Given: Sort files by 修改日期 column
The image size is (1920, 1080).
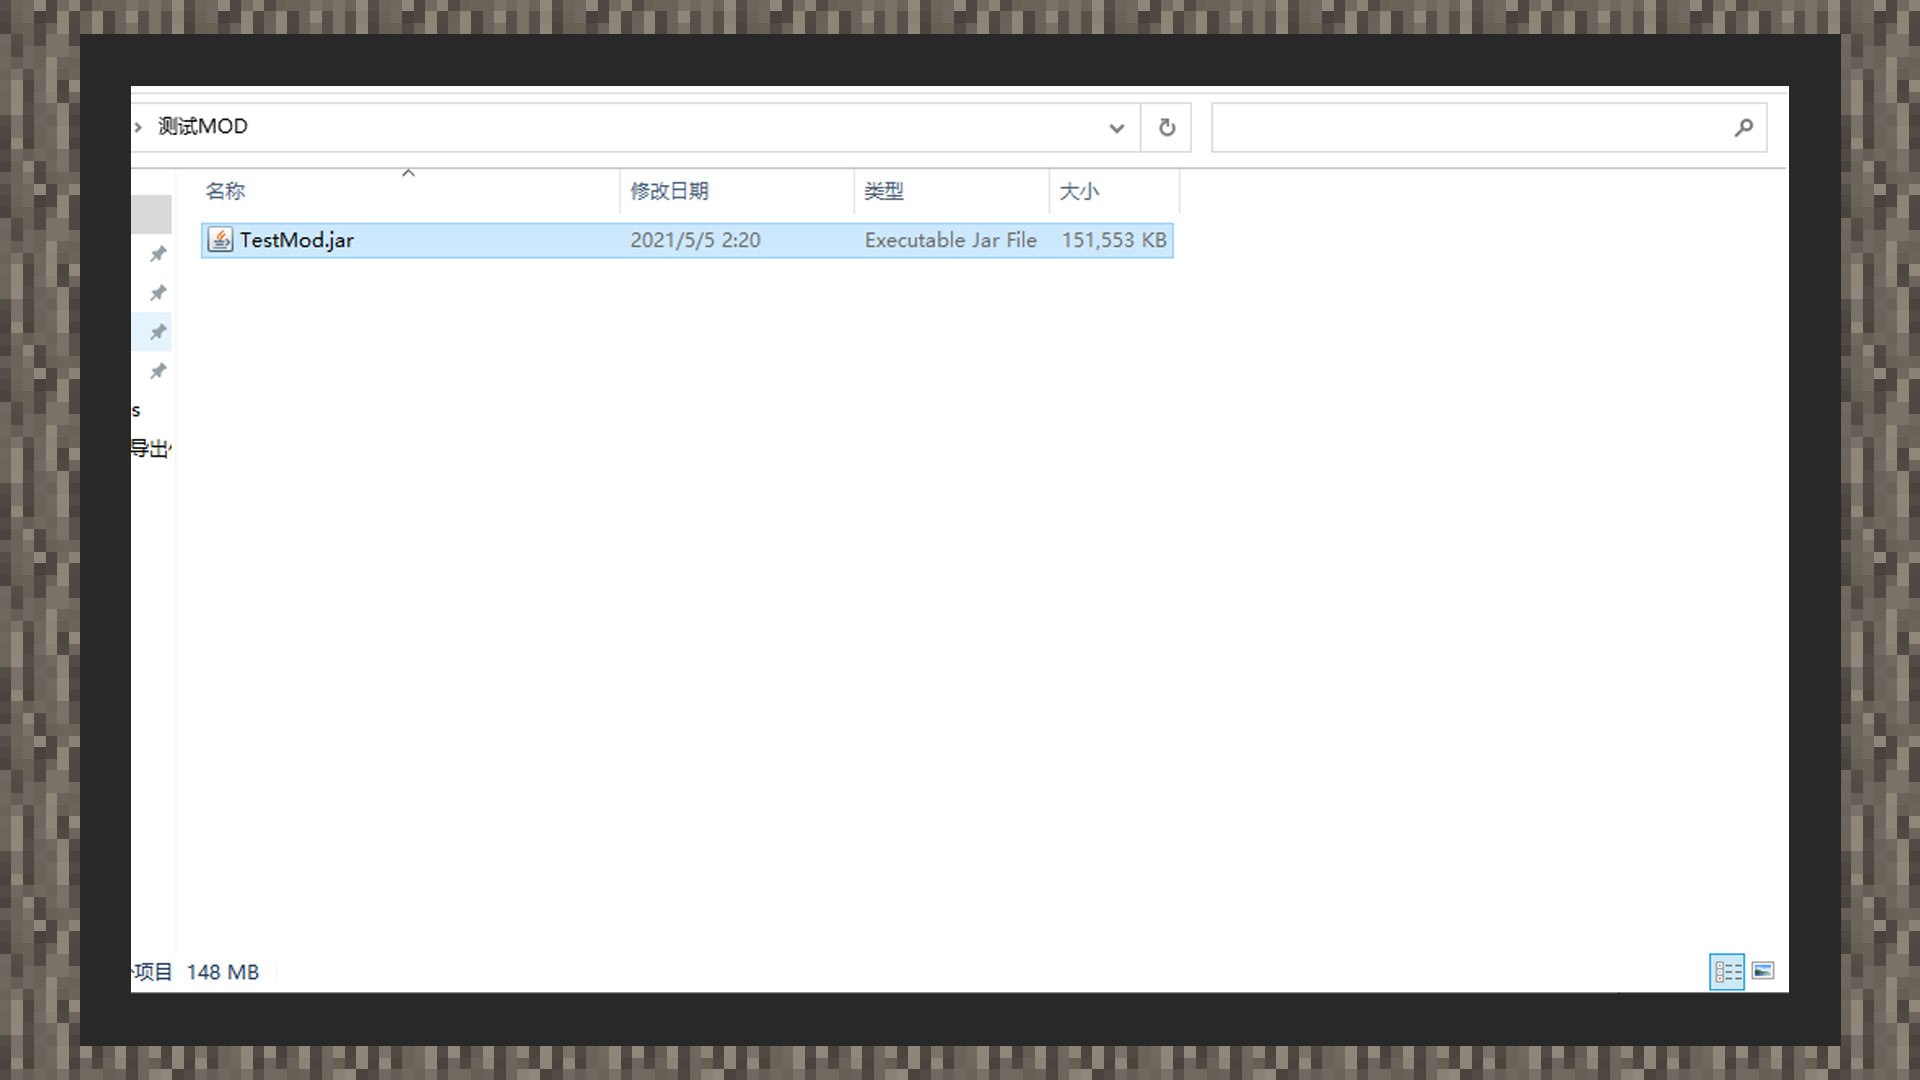Looking at the screenshot, I should (x=669, y=191).
